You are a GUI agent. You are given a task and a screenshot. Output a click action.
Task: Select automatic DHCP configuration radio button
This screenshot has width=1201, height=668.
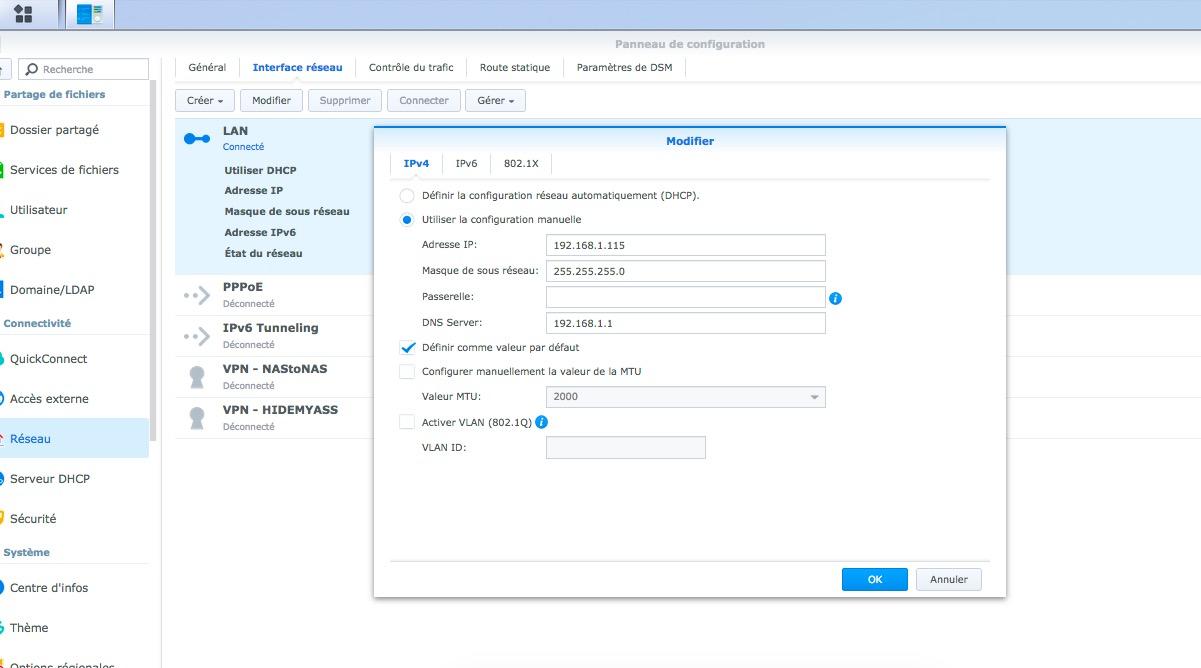tap(407, 196)
